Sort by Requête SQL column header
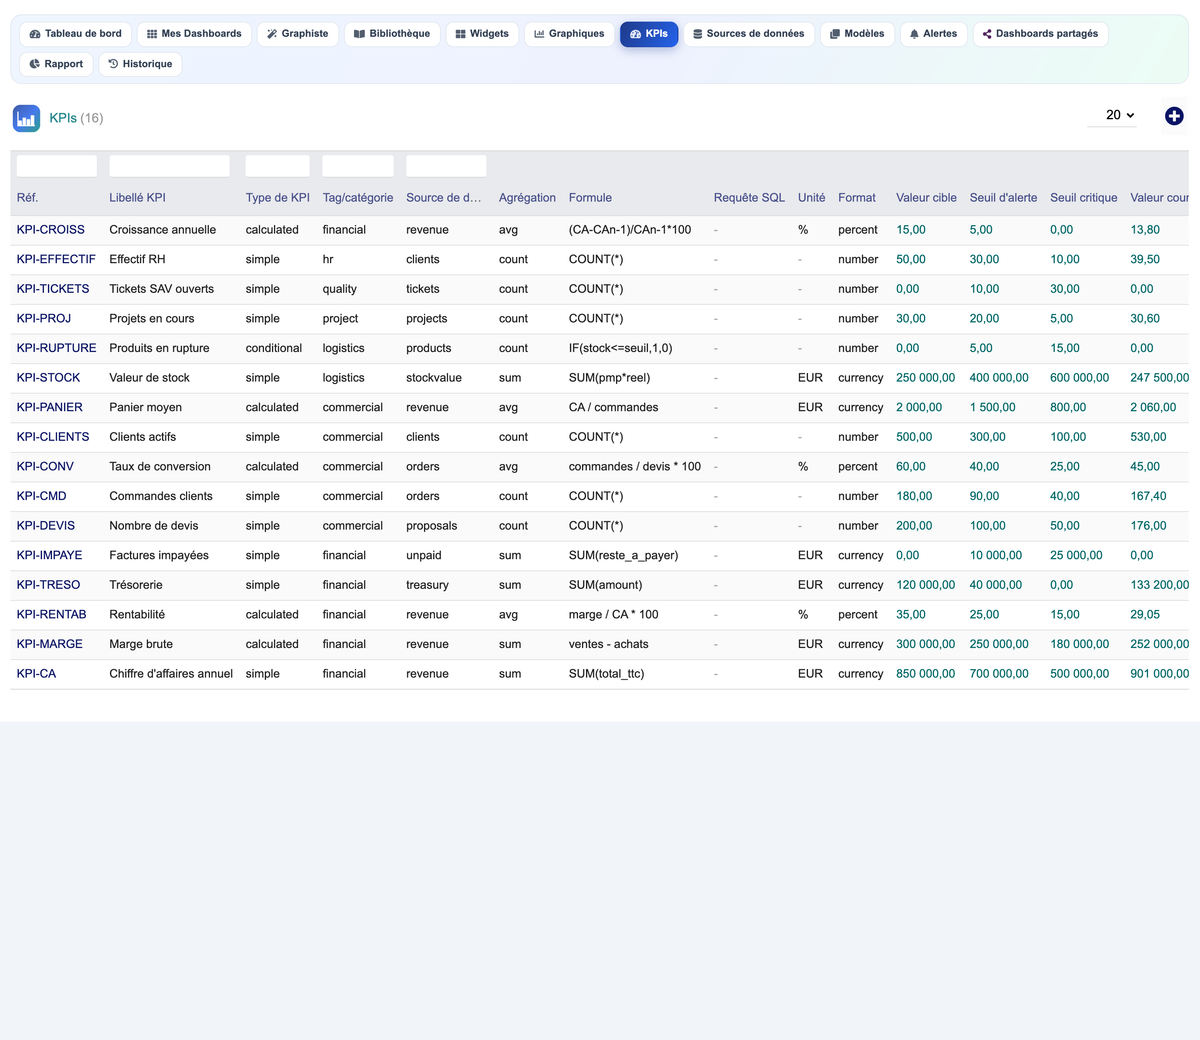The width and height of the screenshot is (1200, 1040). click(749, 198)
